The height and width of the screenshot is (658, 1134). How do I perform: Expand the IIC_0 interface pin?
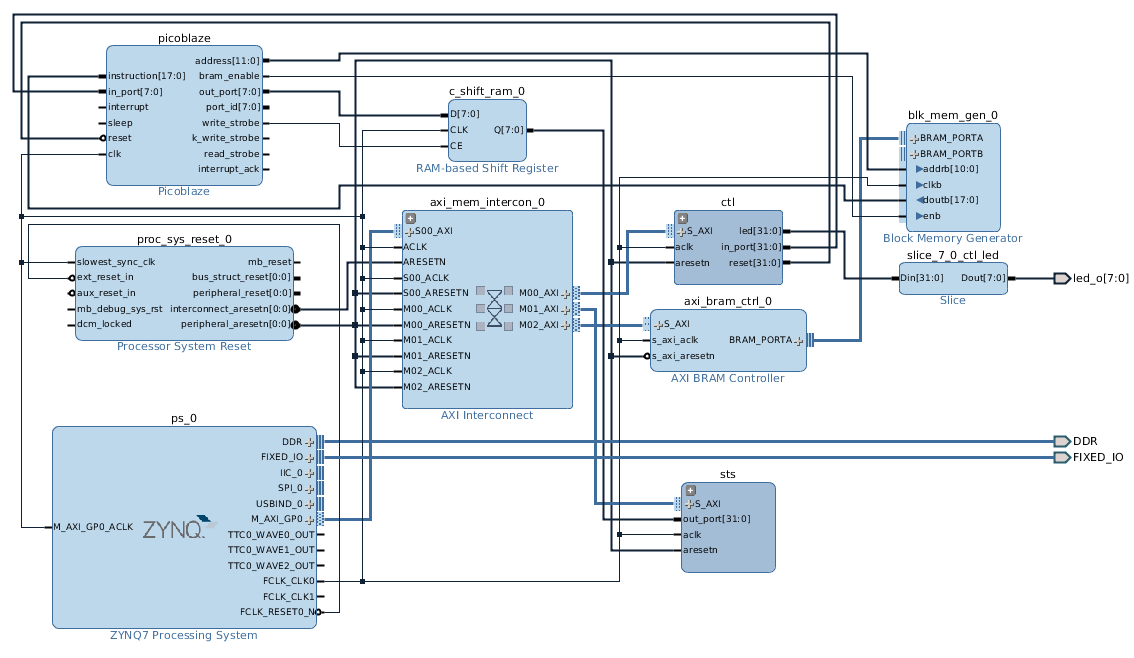(310, 474)
